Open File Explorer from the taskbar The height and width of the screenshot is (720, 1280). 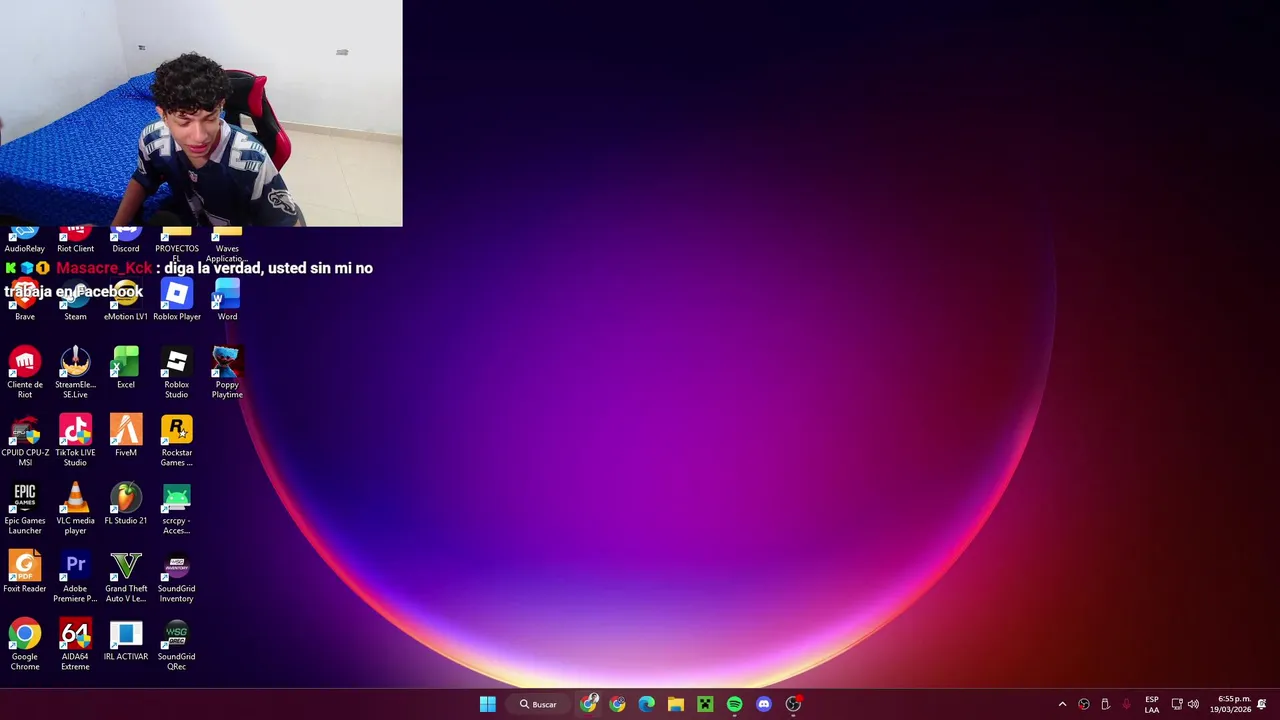click(676, 704)
